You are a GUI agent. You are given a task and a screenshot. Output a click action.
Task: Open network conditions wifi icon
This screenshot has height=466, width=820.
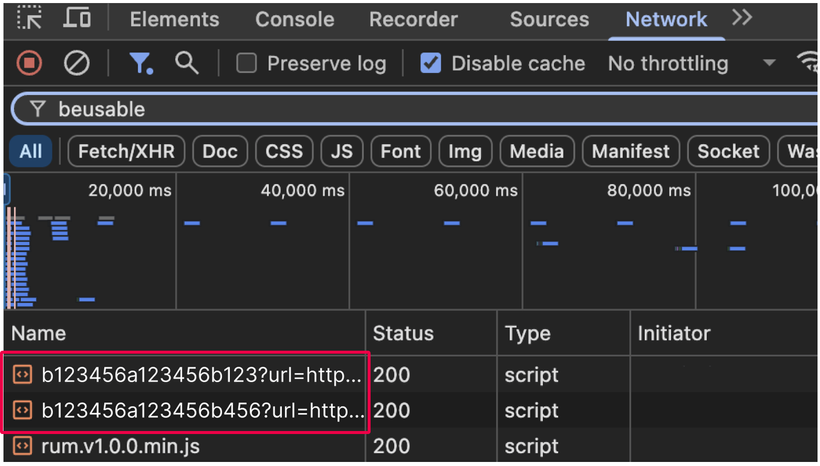pos(807,63)
